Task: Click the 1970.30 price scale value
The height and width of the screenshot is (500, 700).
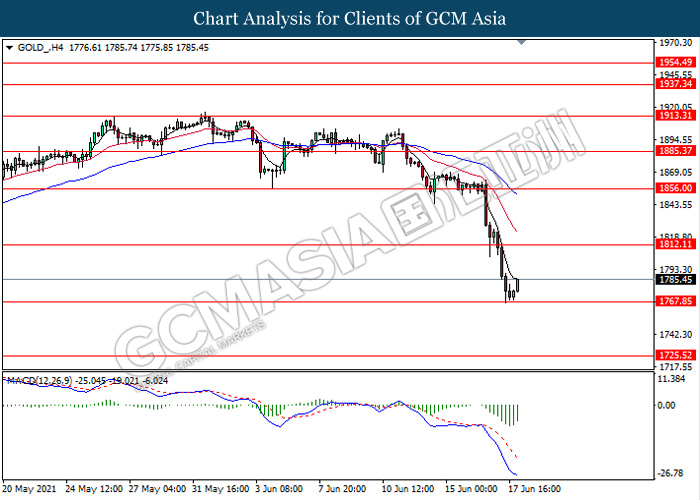Action: point(676,42)
